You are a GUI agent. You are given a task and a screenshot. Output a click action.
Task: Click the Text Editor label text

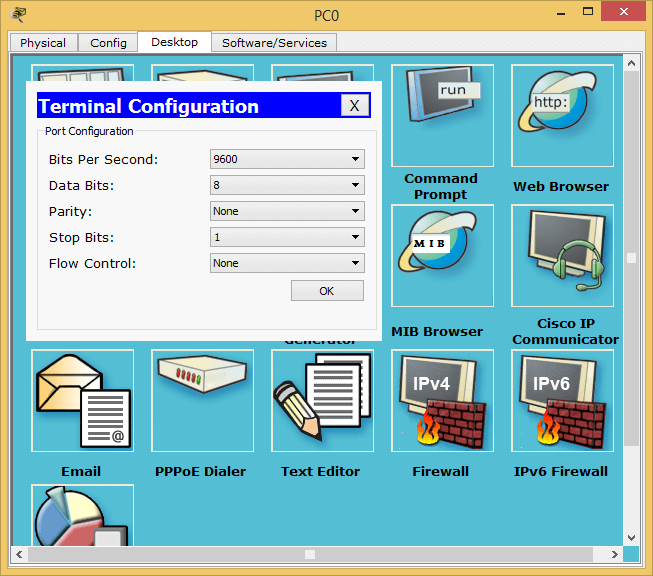320,471
